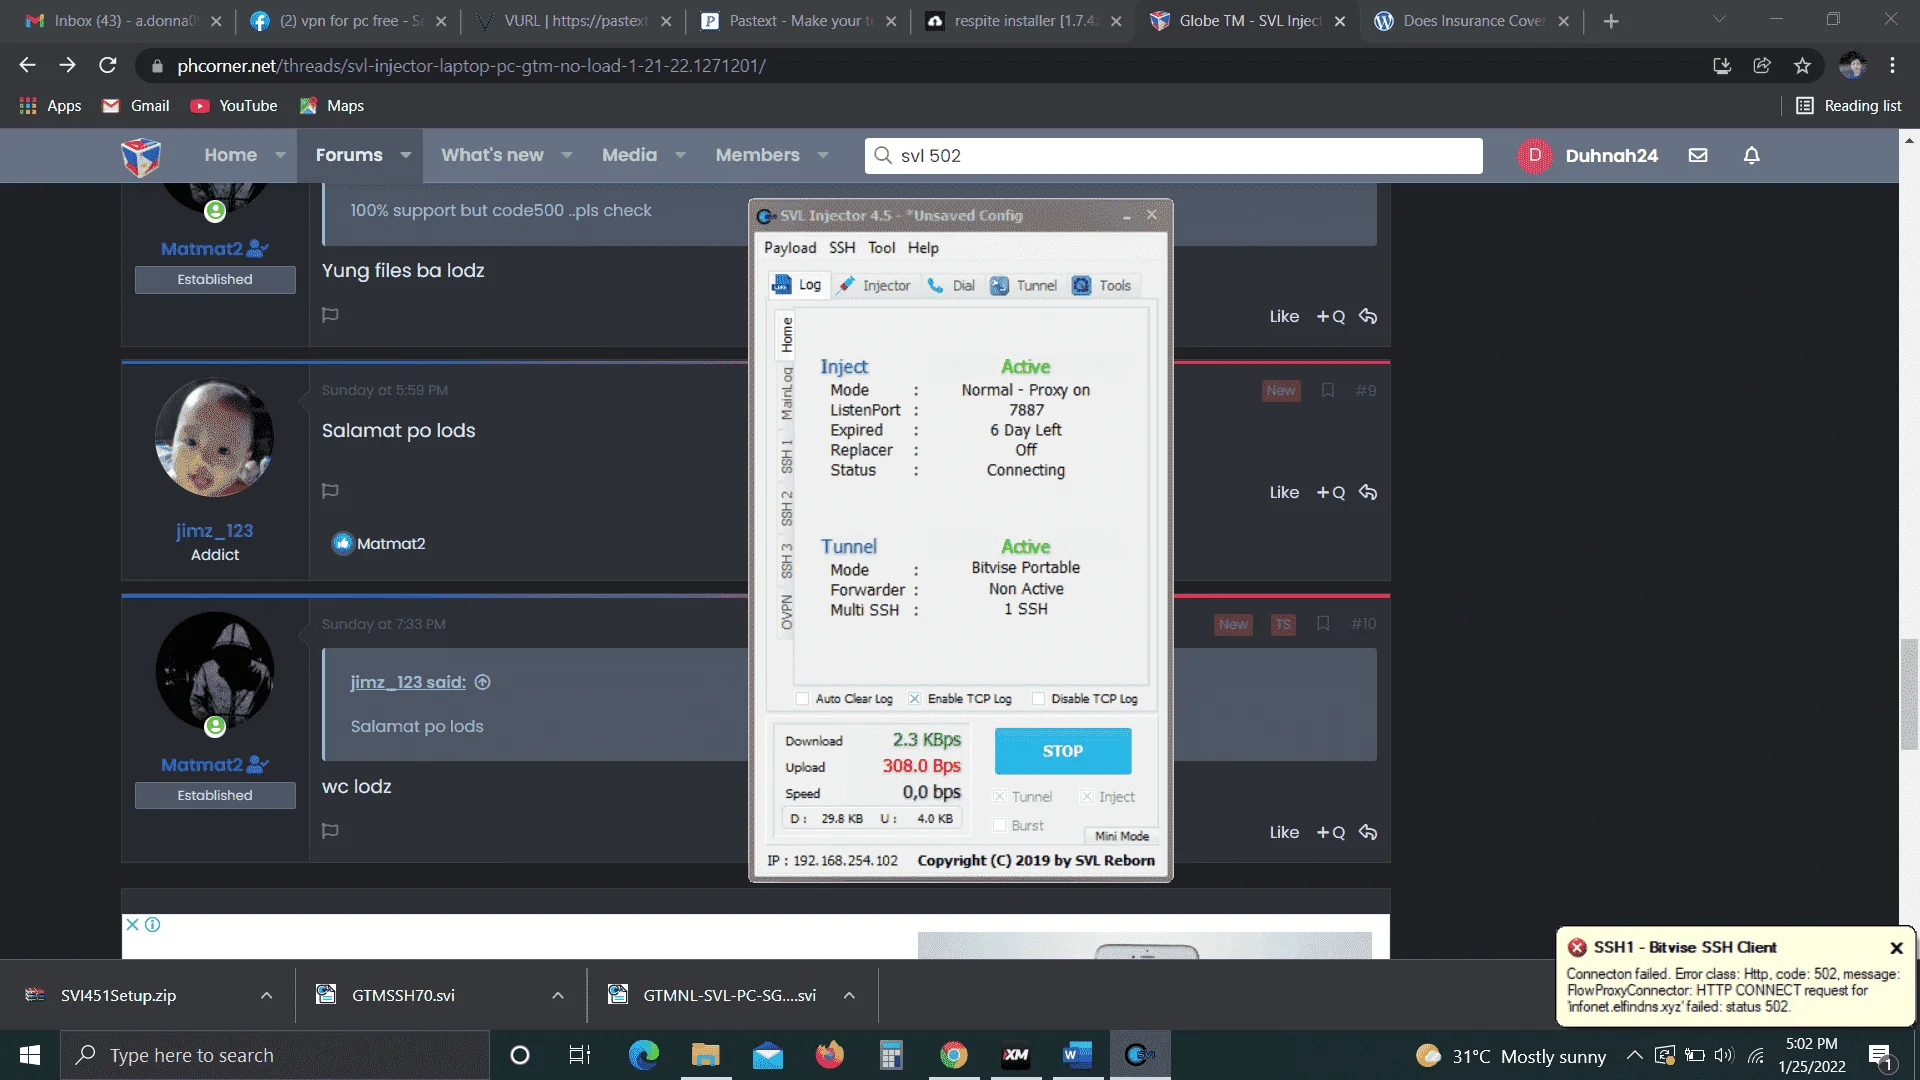1920x1080 pixels.
Task: Click the STOP button
Action: click(x=1063, y=751)
